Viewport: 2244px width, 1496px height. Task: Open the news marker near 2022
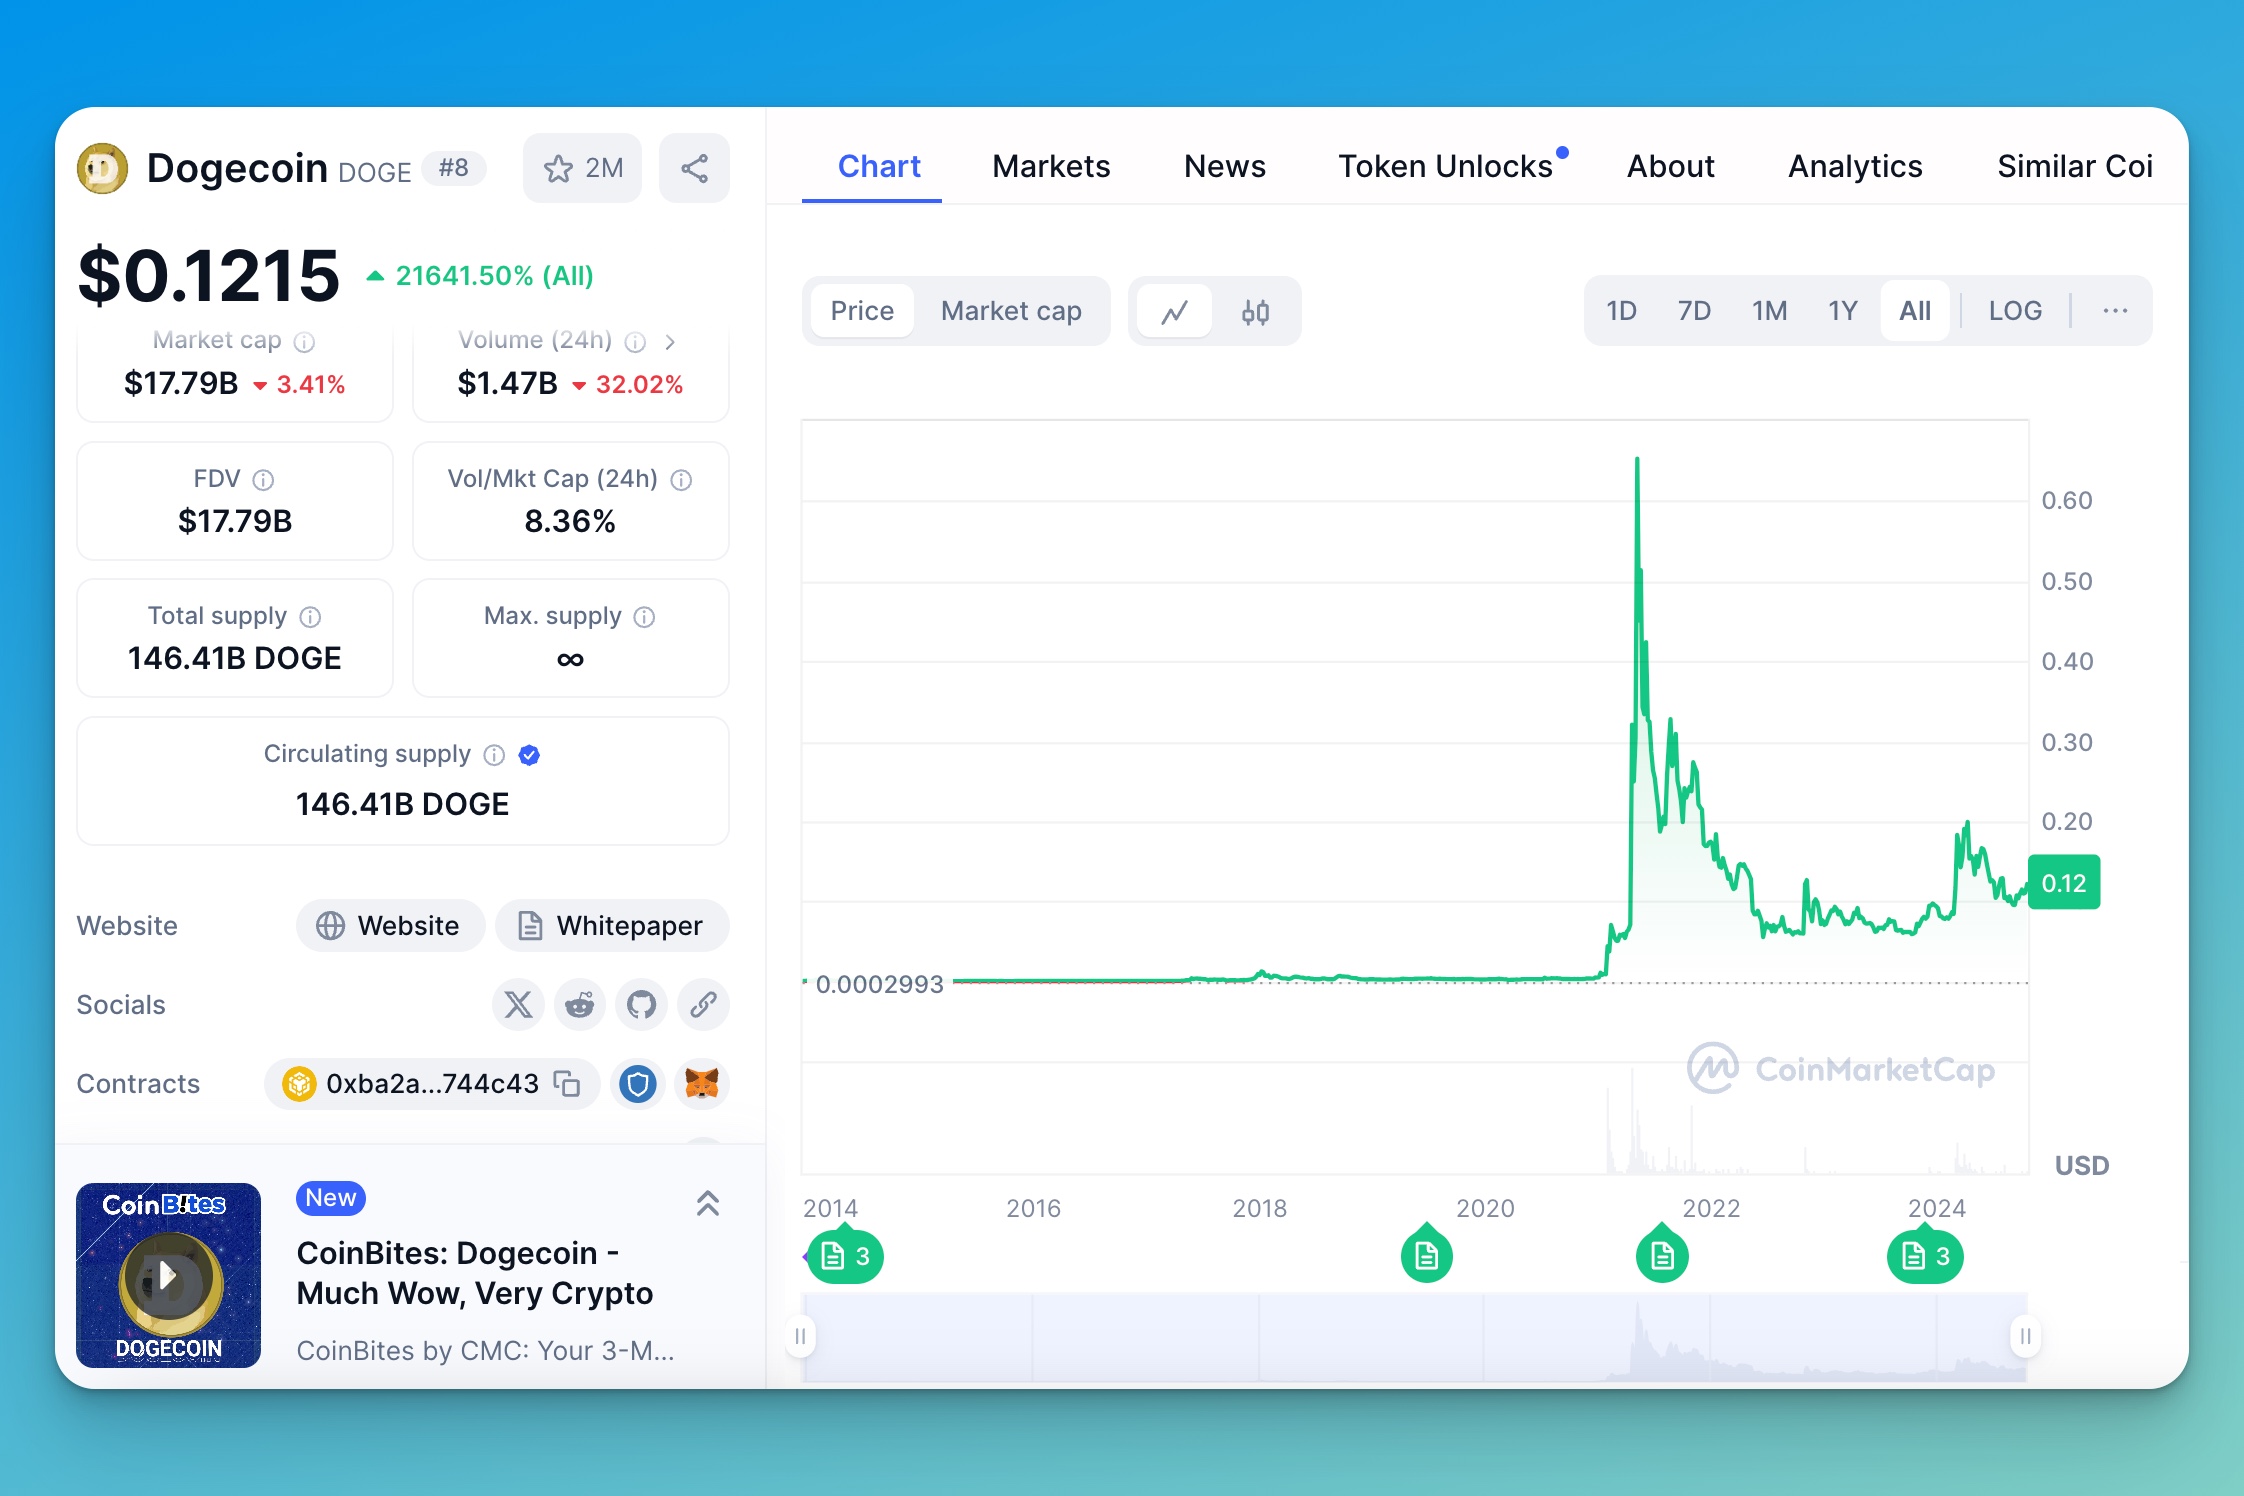point(1662,1255)
